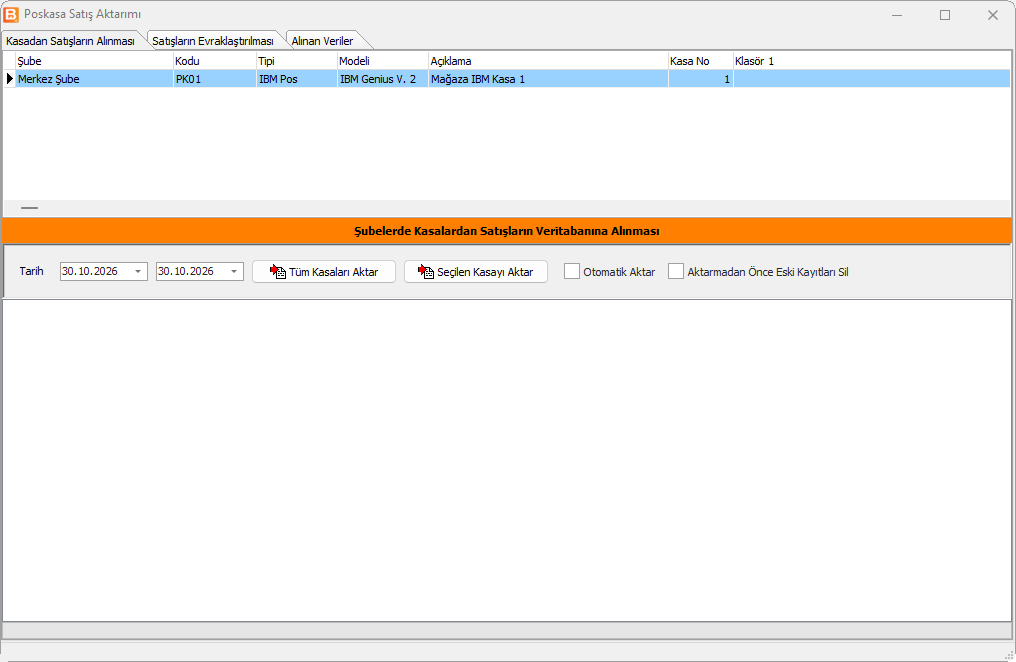This screenshot has height=662, width=1016.
Task: Select the Merkez Şube cell
Action: (x=95, y=79)
